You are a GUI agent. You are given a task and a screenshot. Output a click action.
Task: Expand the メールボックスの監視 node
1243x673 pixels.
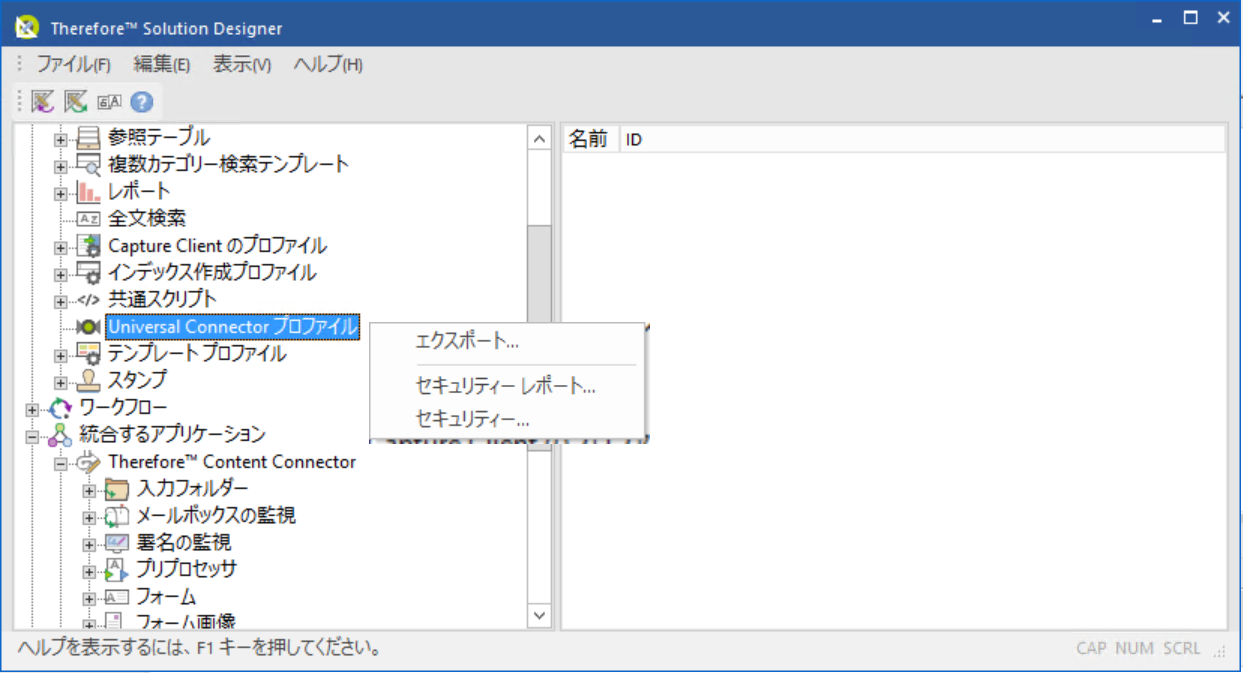click(88, 517)
